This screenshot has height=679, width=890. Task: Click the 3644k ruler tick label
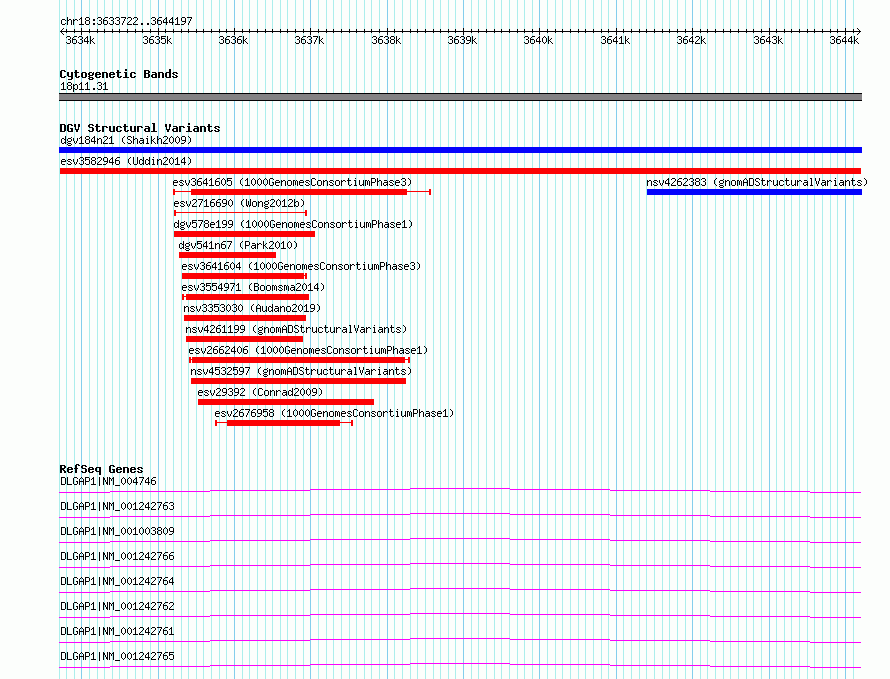(844, 40)
